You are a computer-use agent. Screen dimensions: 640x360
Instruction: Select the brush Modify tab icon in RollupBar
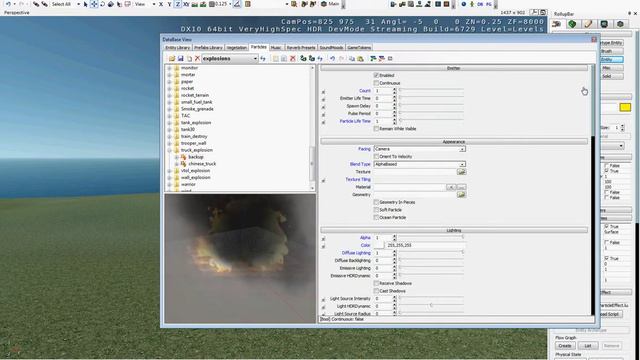click(x=588, y=24)
